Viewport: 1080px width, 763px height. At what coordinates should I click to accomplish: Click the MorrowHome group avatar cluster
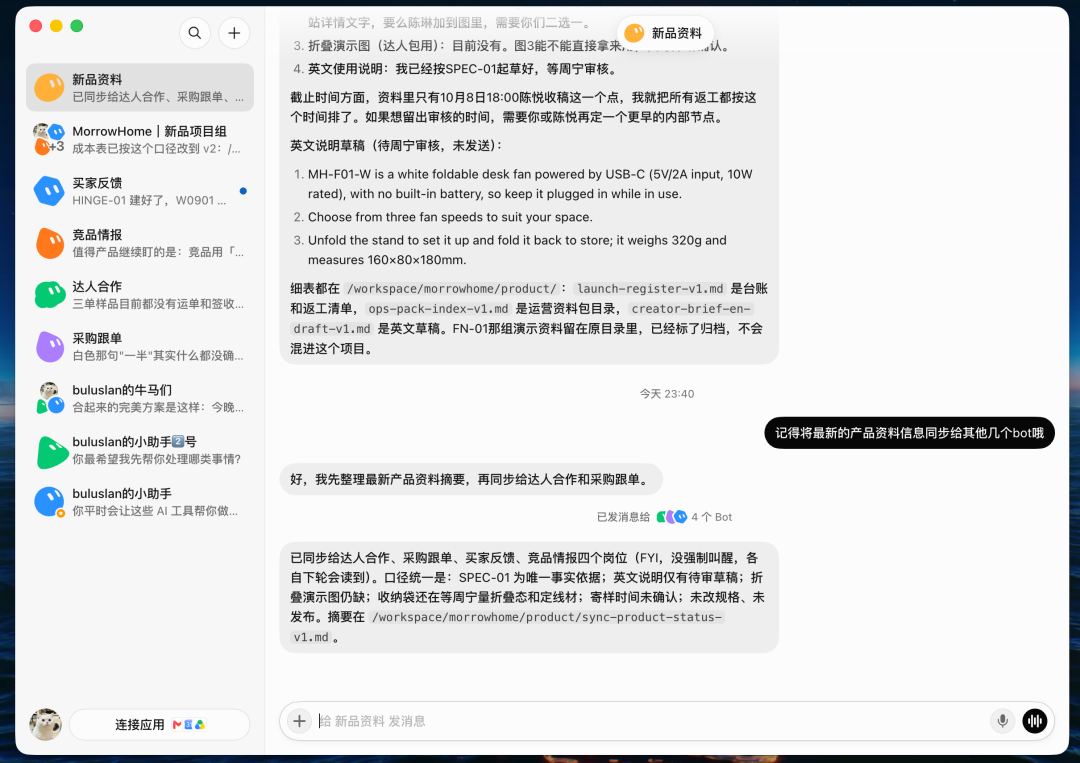pyautogui.click(x=50, y=139)
